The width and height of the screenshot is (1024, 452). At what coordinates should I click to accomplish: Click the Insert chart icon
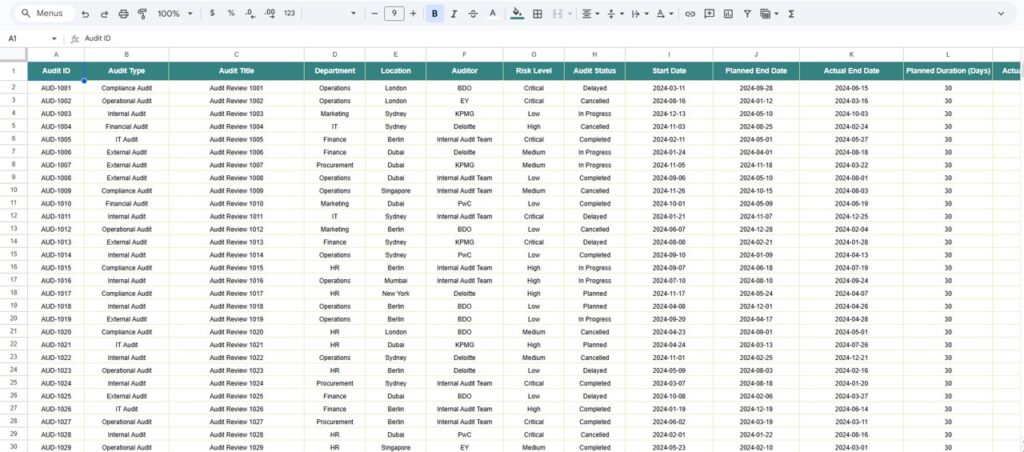728,14
